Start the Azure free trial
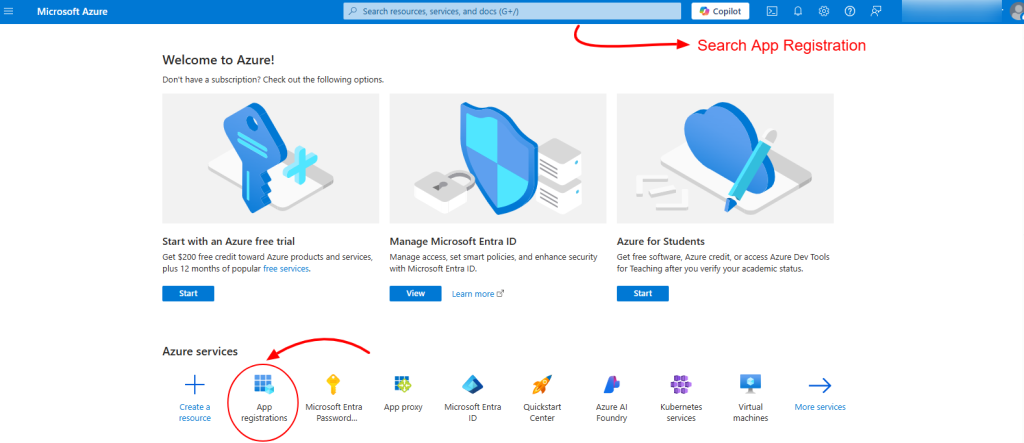The image size is (1024, 443). (188, 293)
